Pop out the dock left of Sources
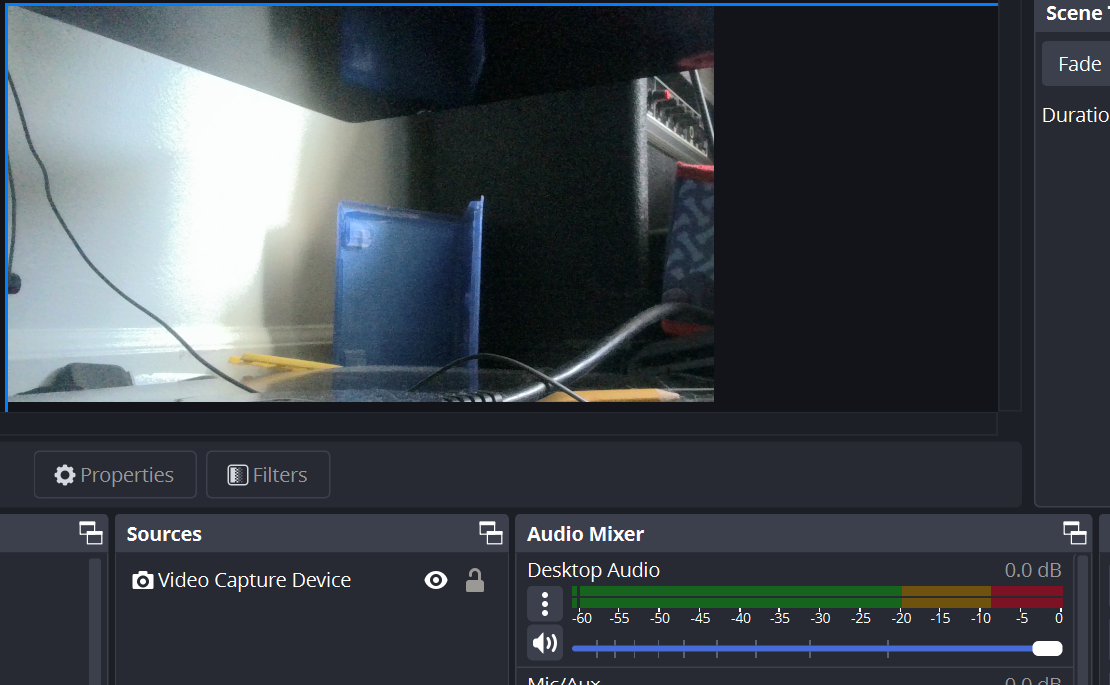Screen dimensions: 1110x685 point(91,533)
